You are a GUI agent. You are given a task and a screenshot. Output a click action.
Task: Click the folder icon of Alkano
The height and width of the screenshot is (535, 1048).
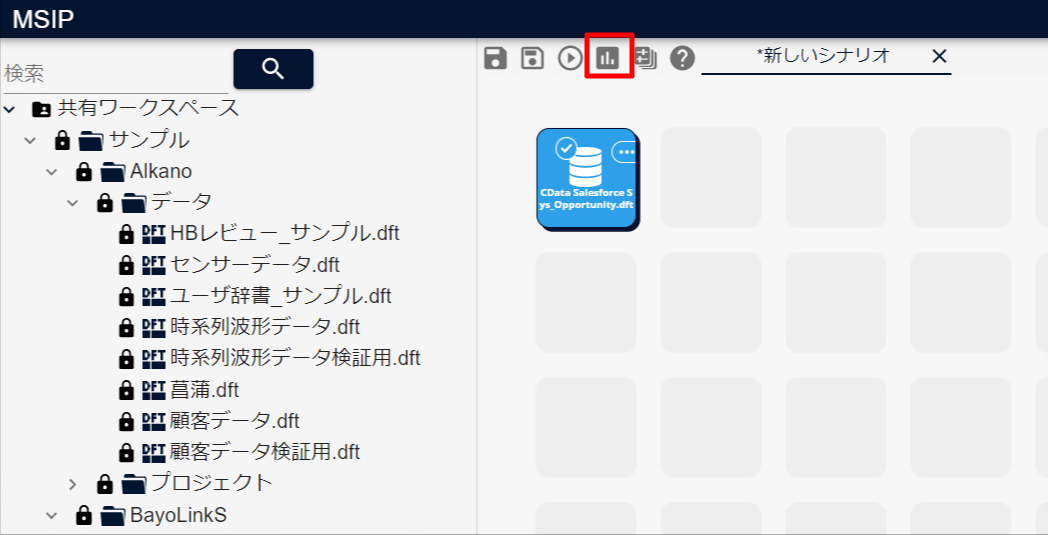[x=112, y=172]
